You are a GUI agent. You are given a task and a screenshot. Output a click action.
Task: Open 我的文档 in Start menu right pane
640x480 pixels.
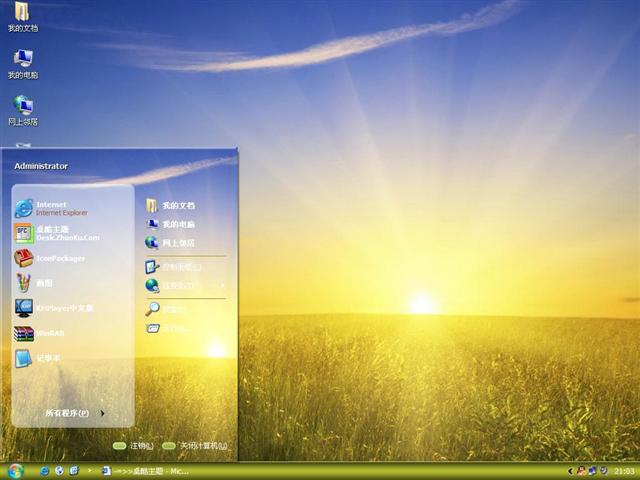pyautogui.click(x=170, y=205)
